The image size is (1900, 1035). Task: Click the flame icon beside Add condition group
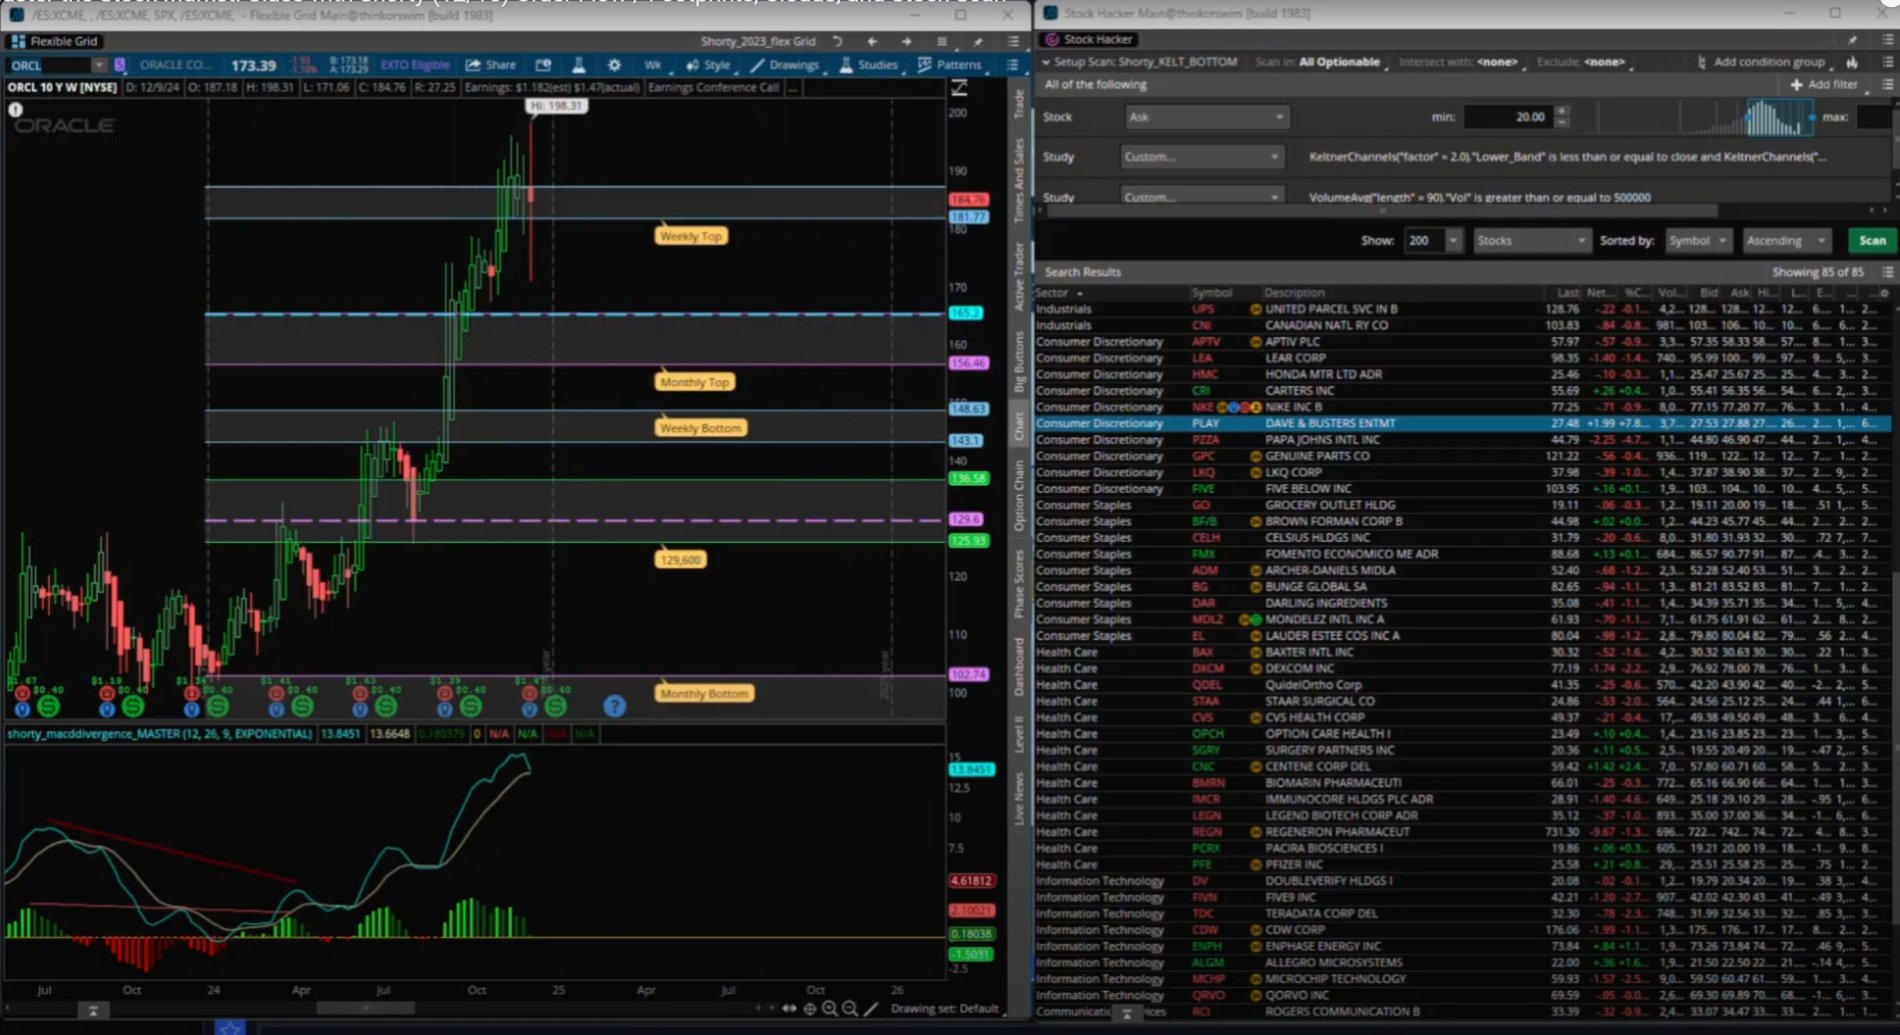(x=1852, y=62)
